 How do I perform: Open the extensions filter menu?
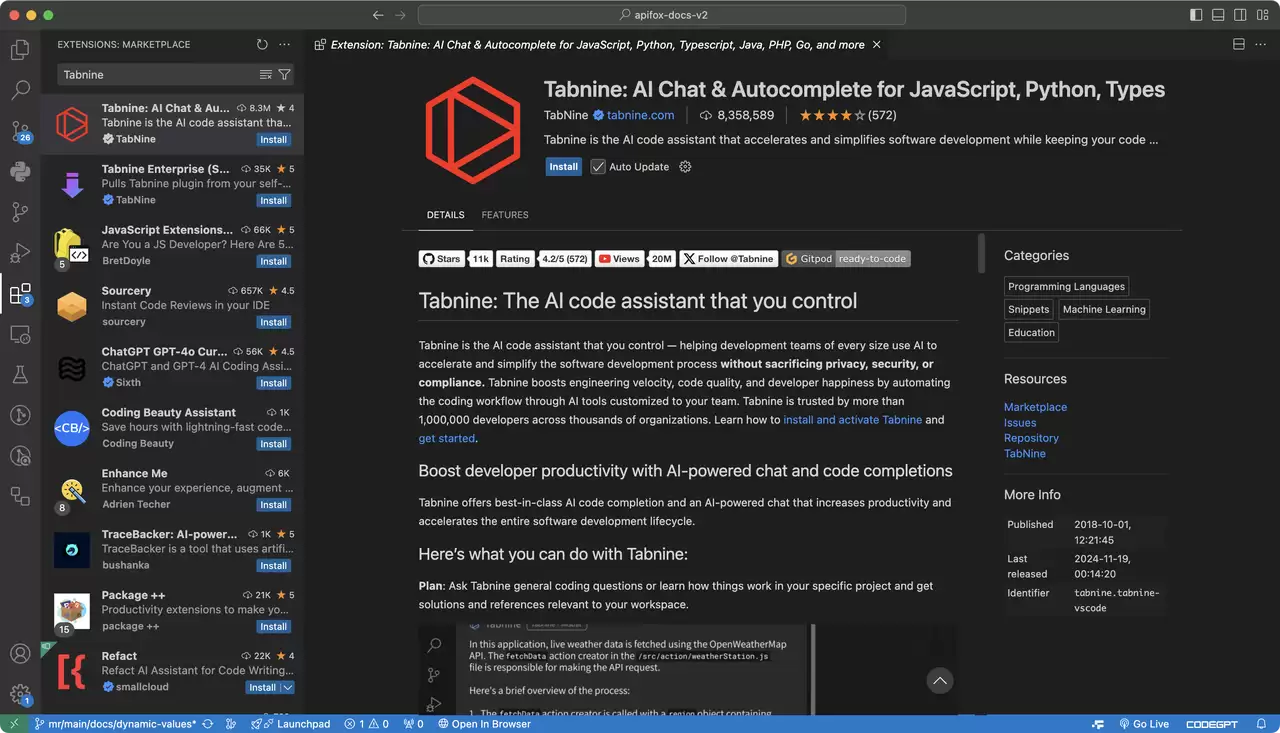284,75
